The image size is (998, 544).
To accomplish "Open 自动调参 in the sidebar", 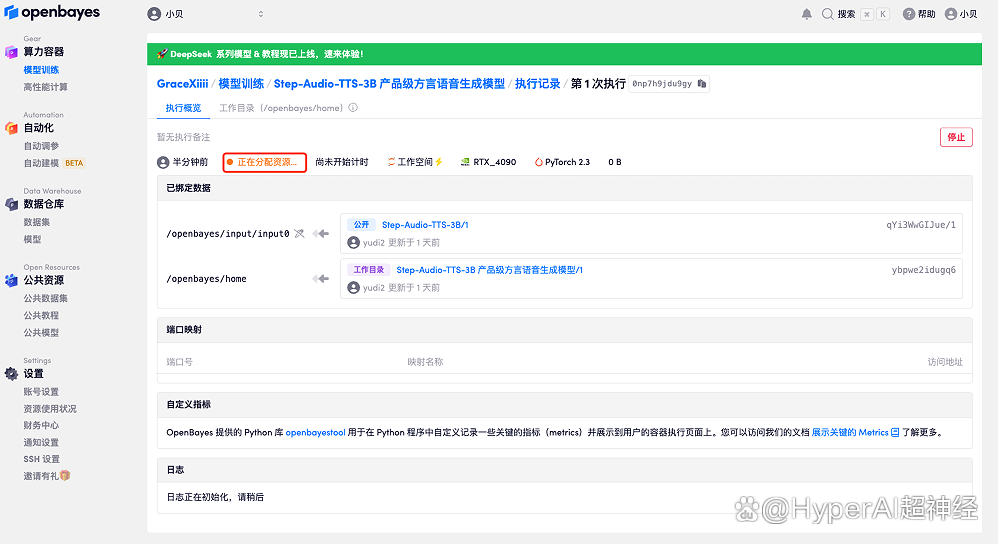I will click(41, 146).
